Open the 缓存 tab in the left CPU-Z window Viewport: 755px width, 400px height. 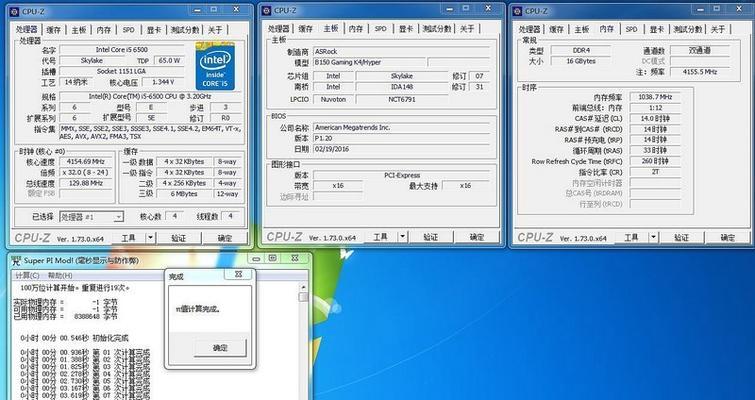[53, 30]
